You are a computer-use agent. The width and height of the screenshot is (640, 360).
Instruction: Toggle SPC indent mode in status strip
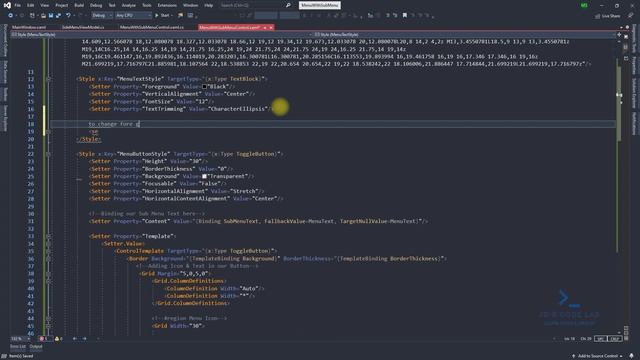600,339
